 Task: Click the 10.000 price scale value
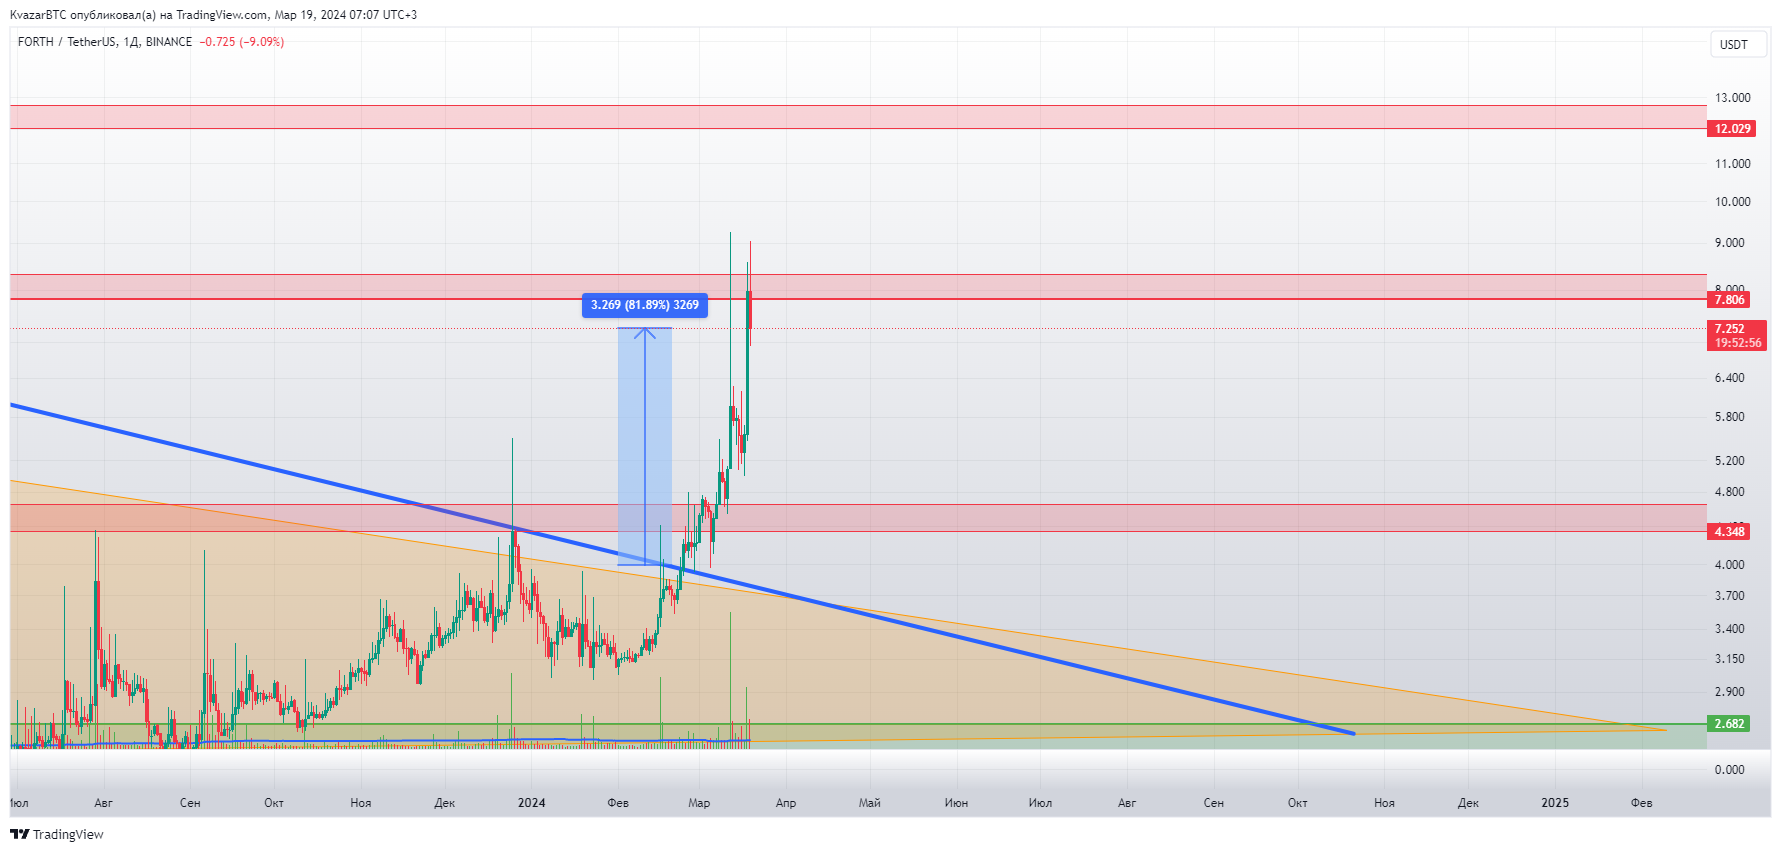click(1733, 202)
